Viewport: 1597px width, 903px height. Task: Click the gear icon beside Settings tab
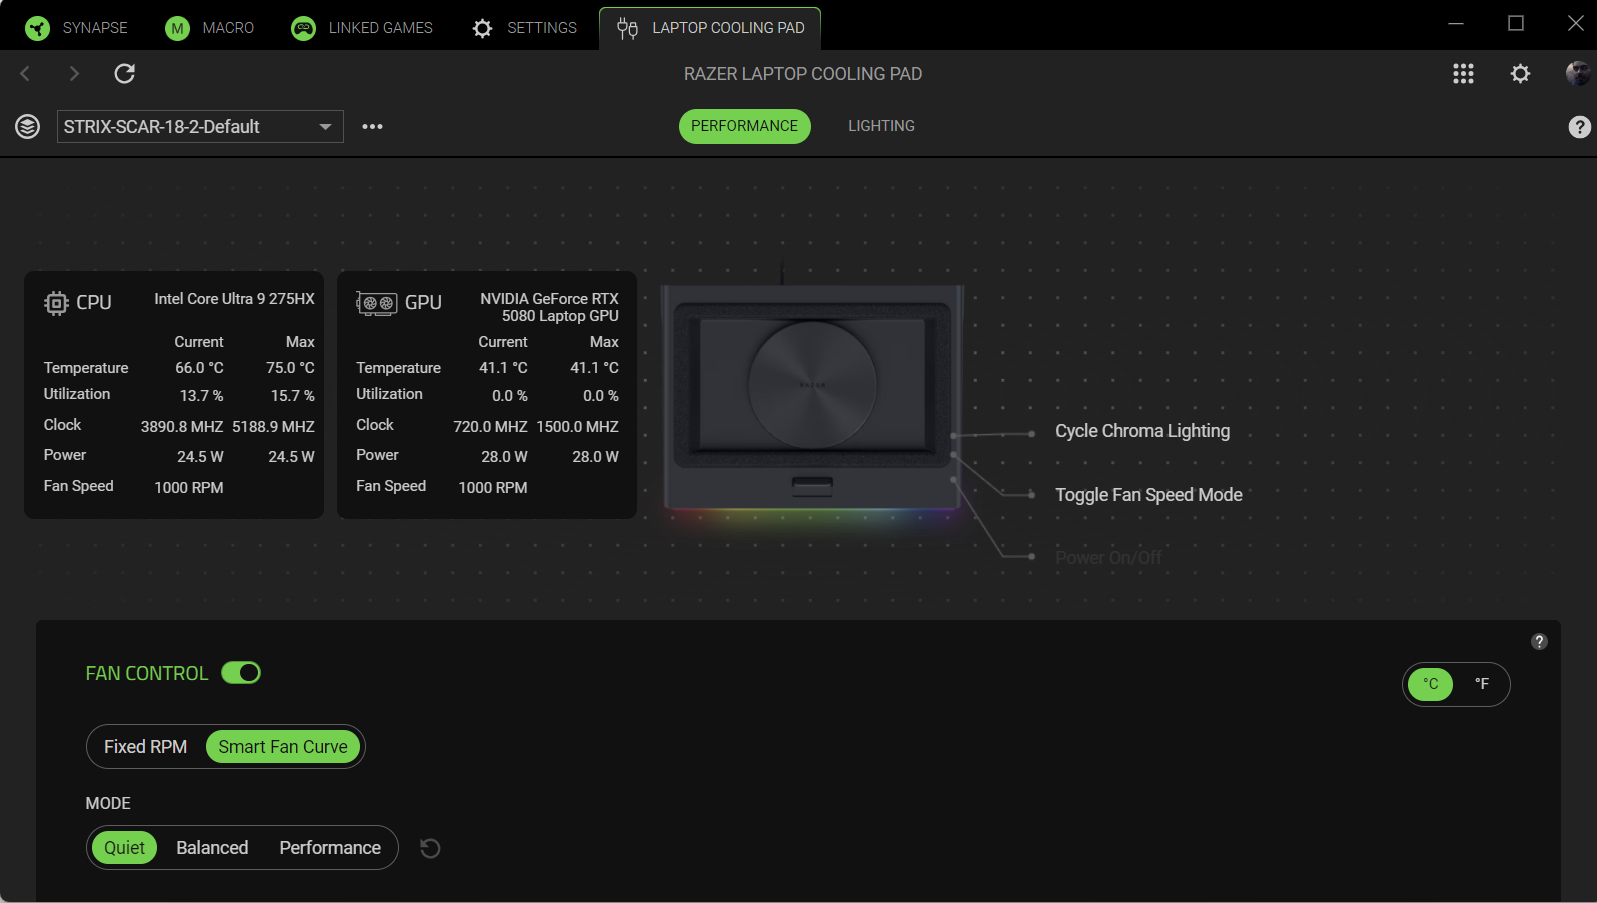pos(483,28)
